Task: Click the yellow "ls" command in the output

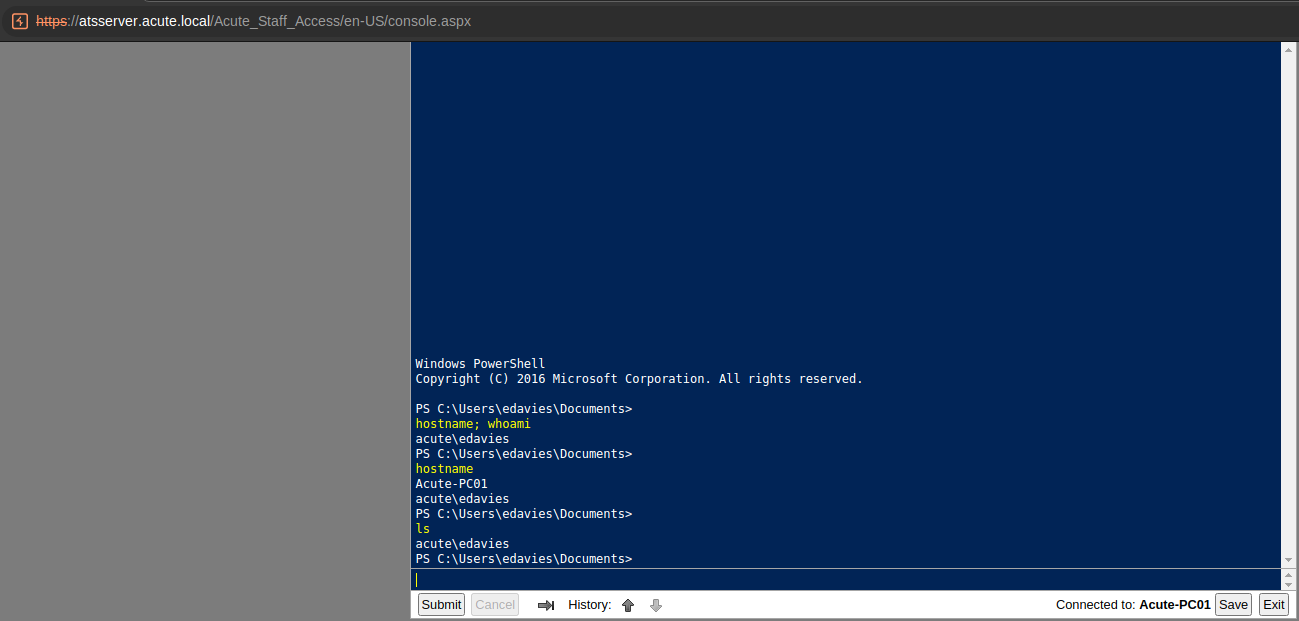Action: coord(423,529)
